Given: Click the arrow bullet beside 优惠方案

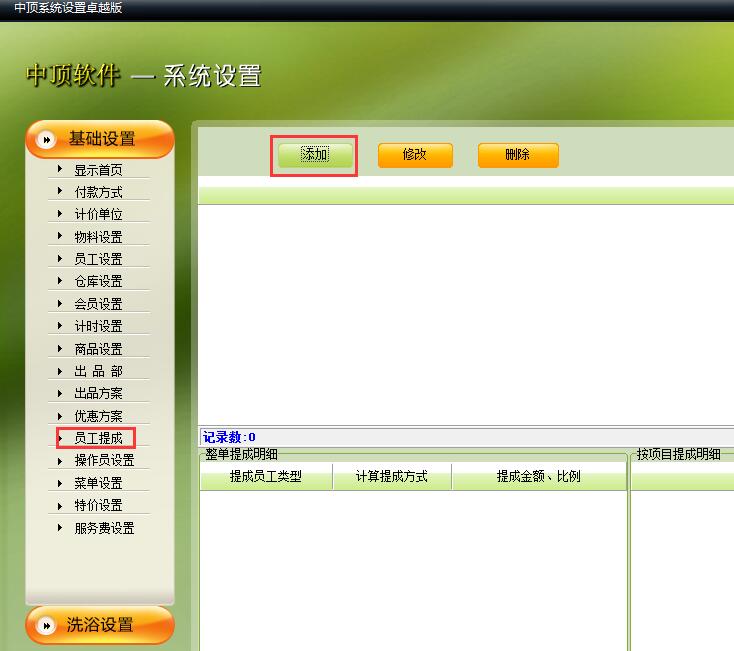Looking at the screenshot, I should pos(60,416).
